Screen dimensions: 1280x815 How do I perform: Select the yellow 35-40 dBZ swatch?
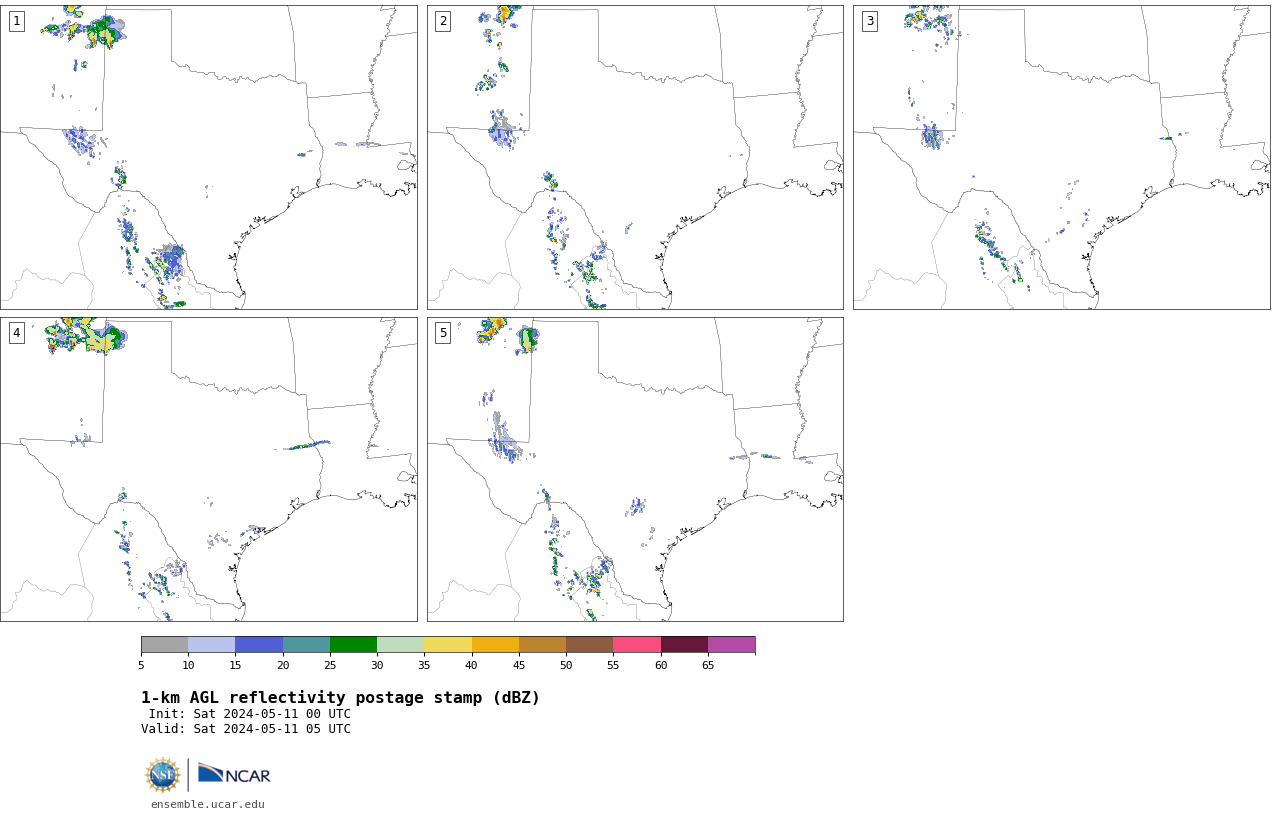[448, 644]
